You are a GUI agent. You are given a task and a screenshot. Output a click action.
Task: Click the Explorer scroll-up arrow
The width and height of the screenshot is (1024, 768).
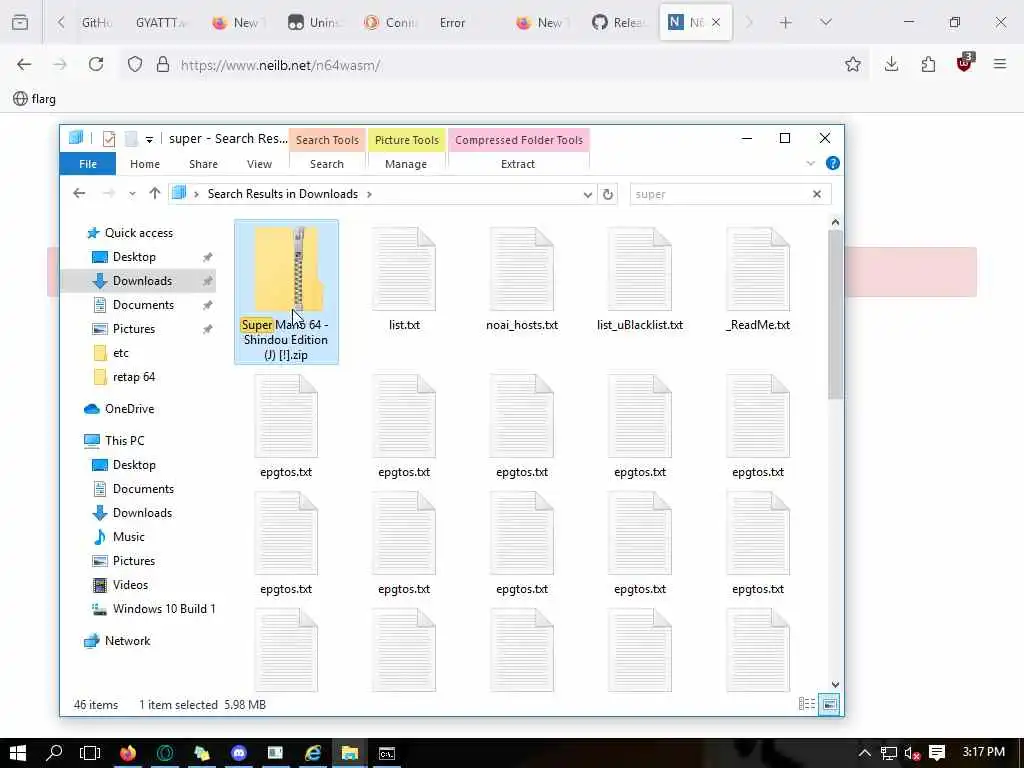835,222
